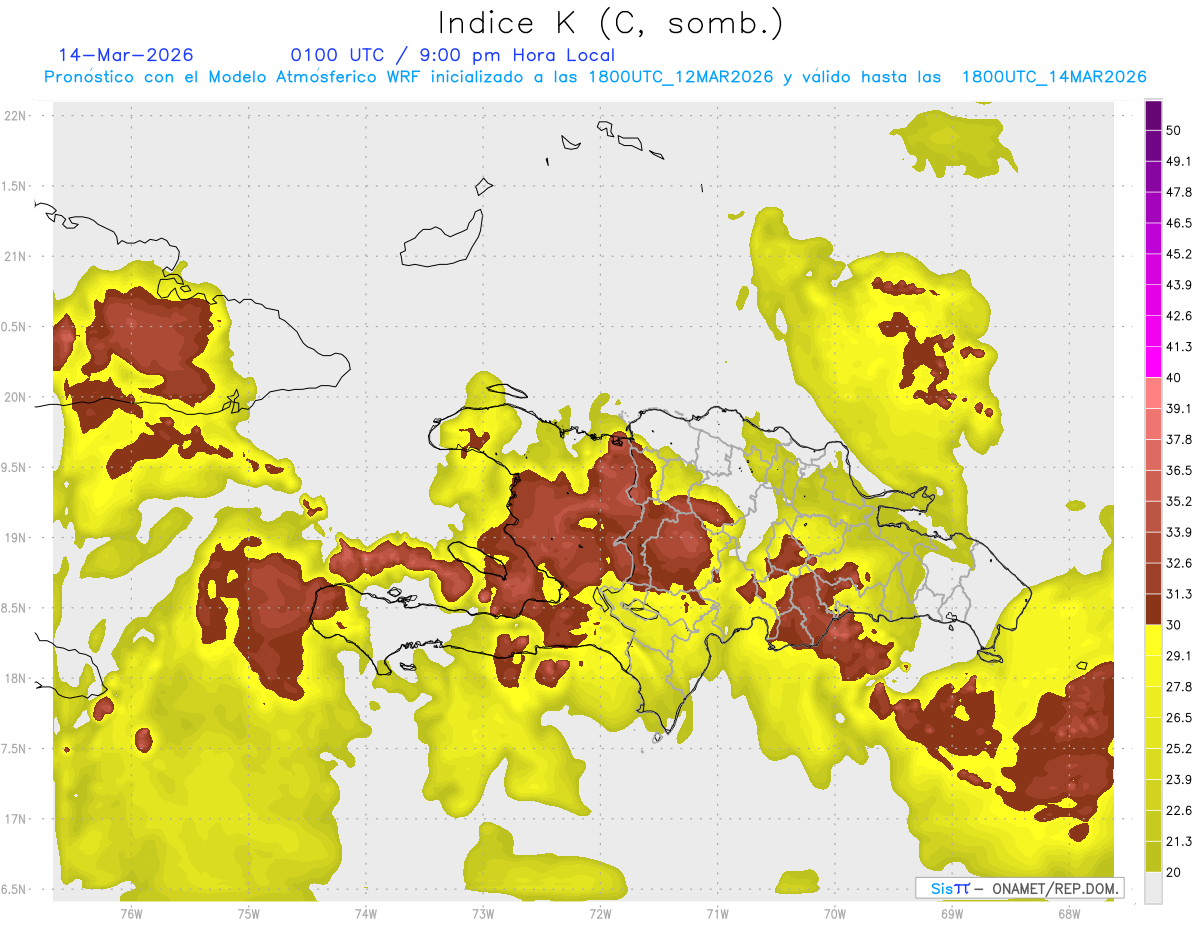Click the magenta colorbar segment between 41.3 and 42.6
The width and height of the screenshot is (1200, 927).
click(1153, 331)
